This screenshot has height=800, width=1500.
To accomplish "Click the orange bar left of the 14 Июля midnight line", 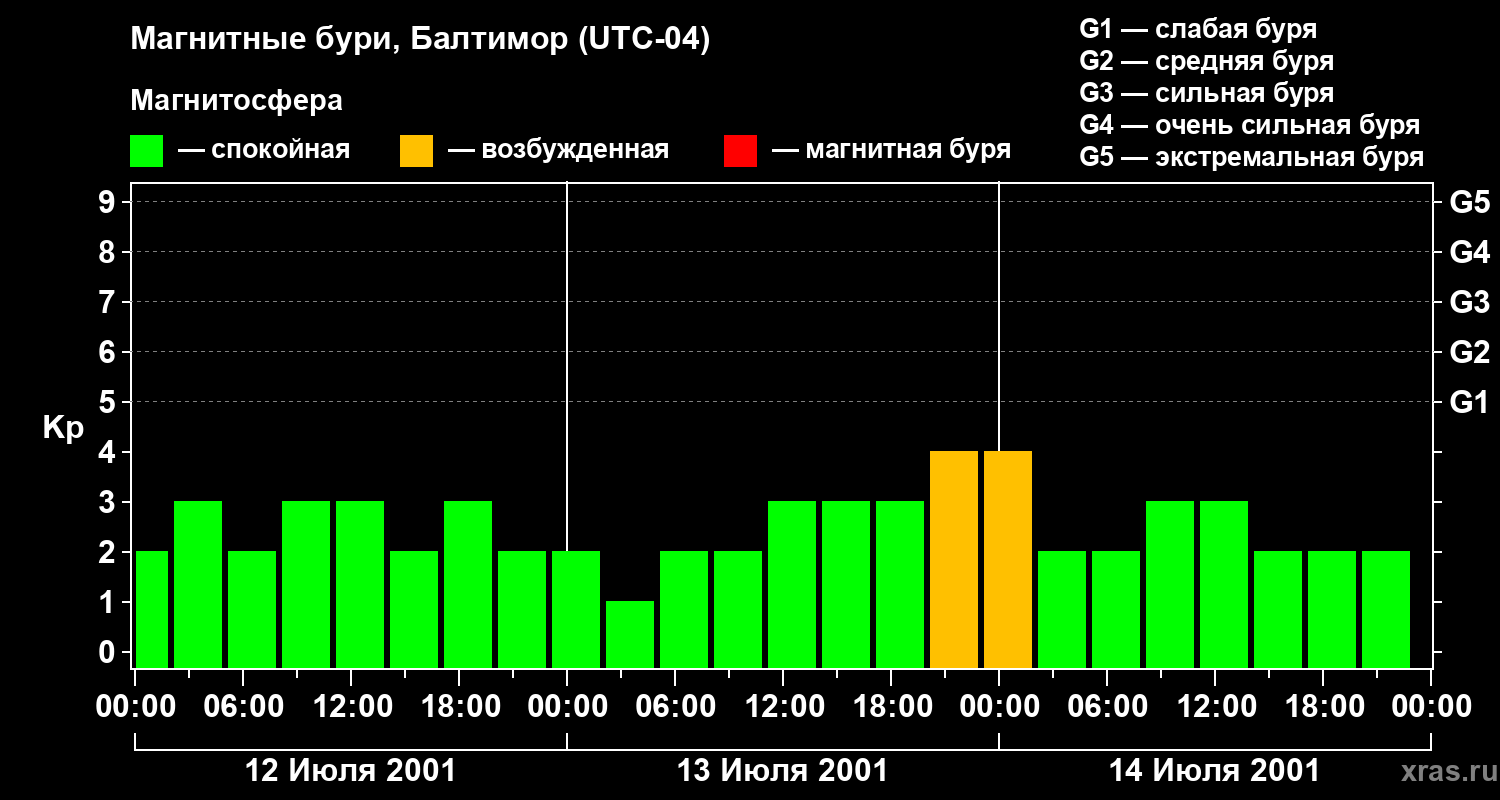I will tap(954, 559).
